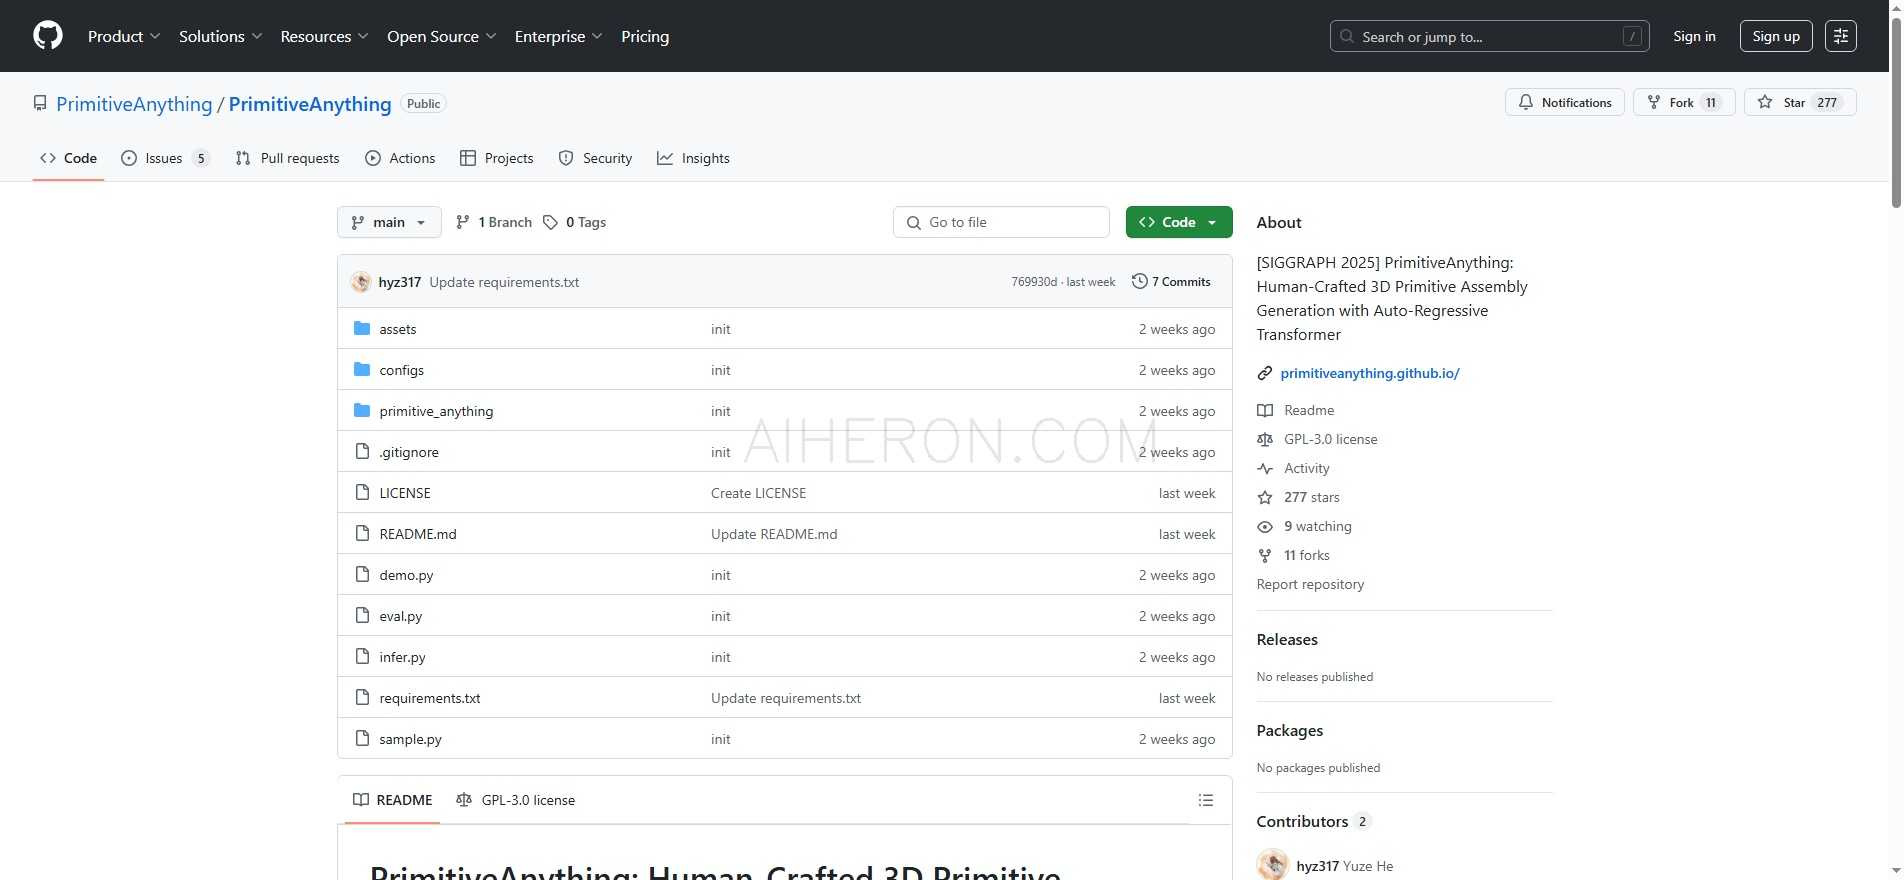Switch to the Actions tab

pos(400,158)
